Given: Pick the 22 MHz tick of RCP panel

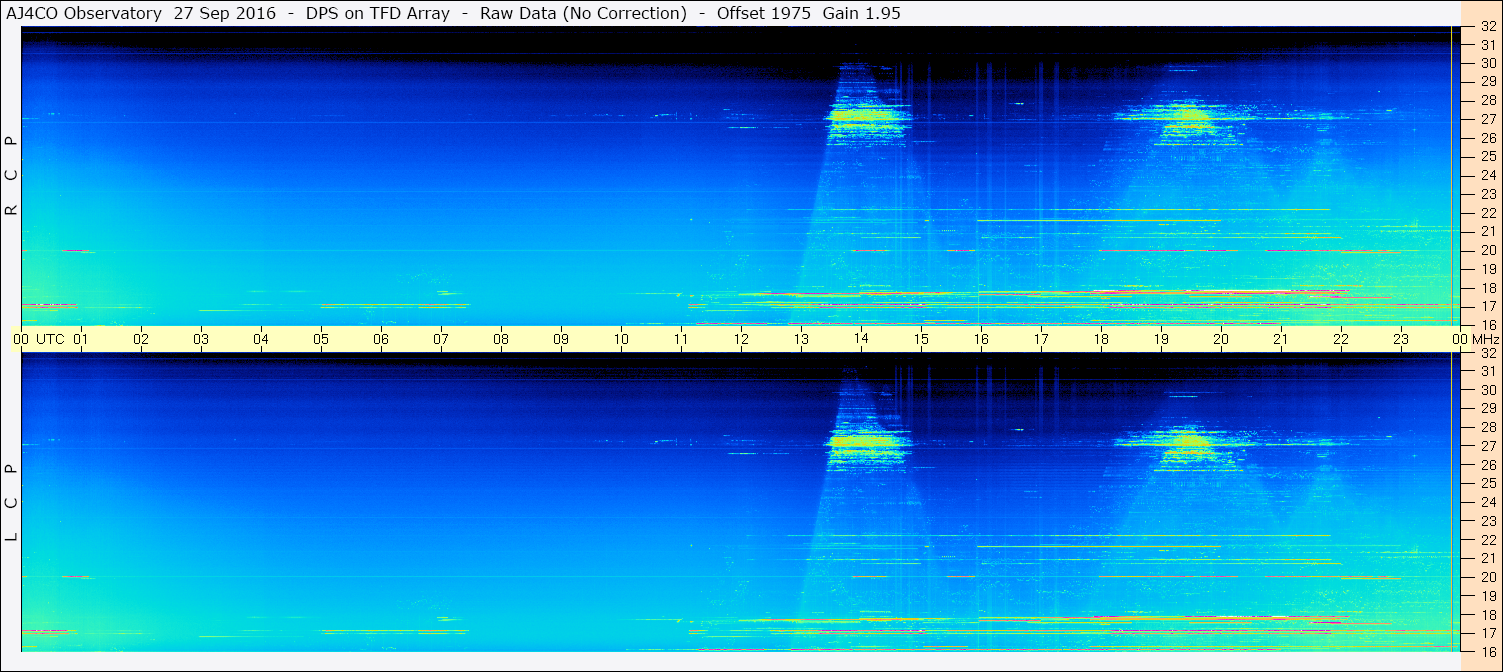Looking at the screenshot, I should click(1488, 213).
